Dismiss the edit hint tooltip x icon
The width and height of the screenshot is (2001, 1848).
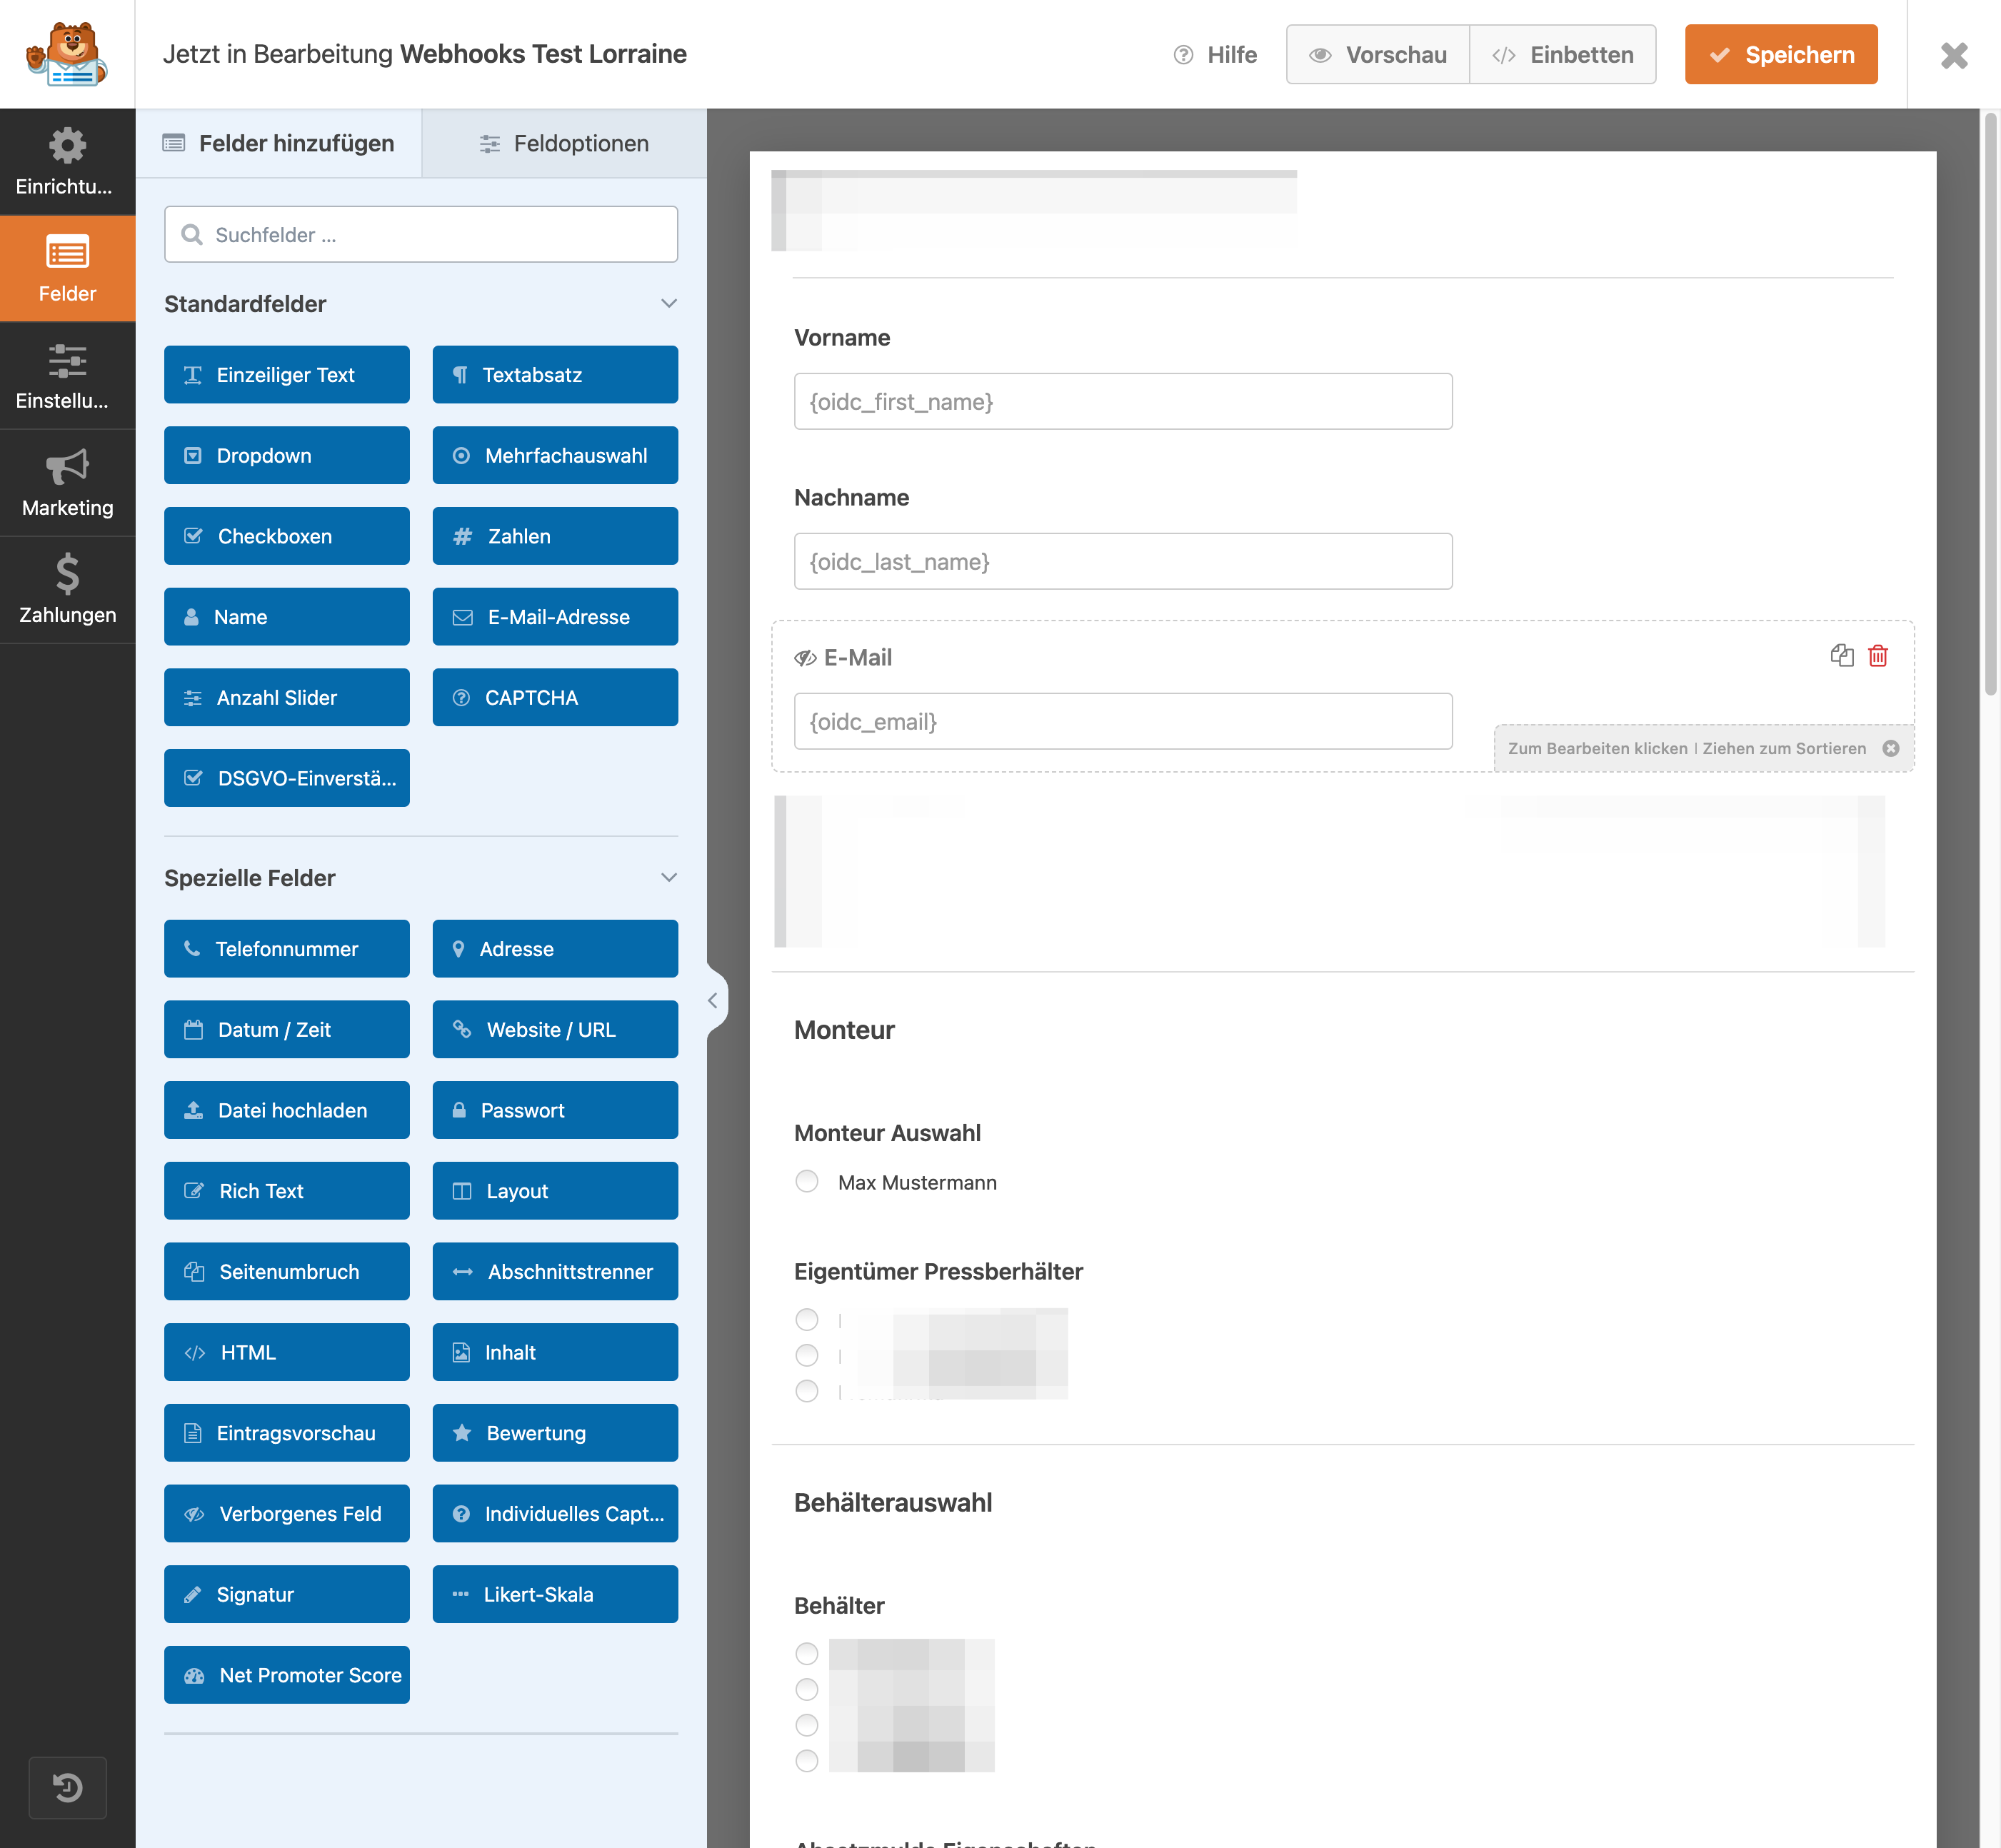[1891, 748]
